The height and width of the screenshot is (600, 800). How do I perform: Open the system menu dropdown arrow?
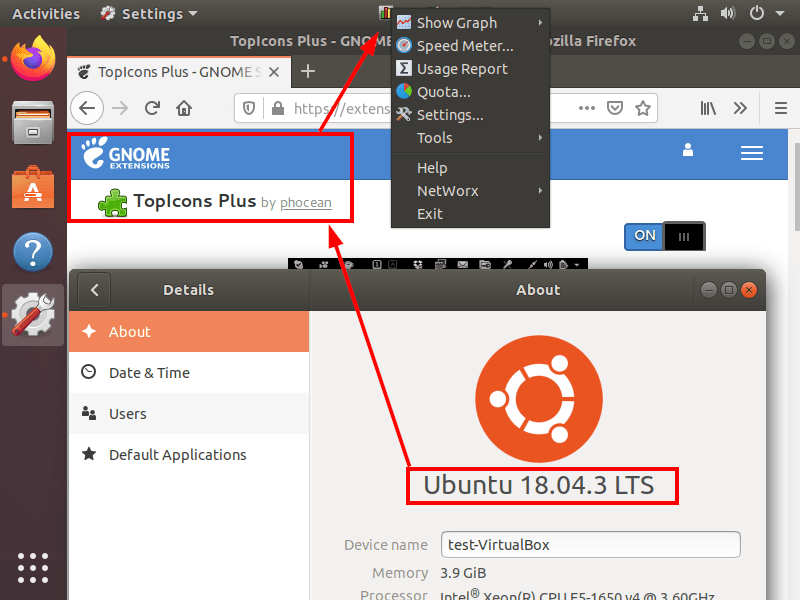(780, 14)
